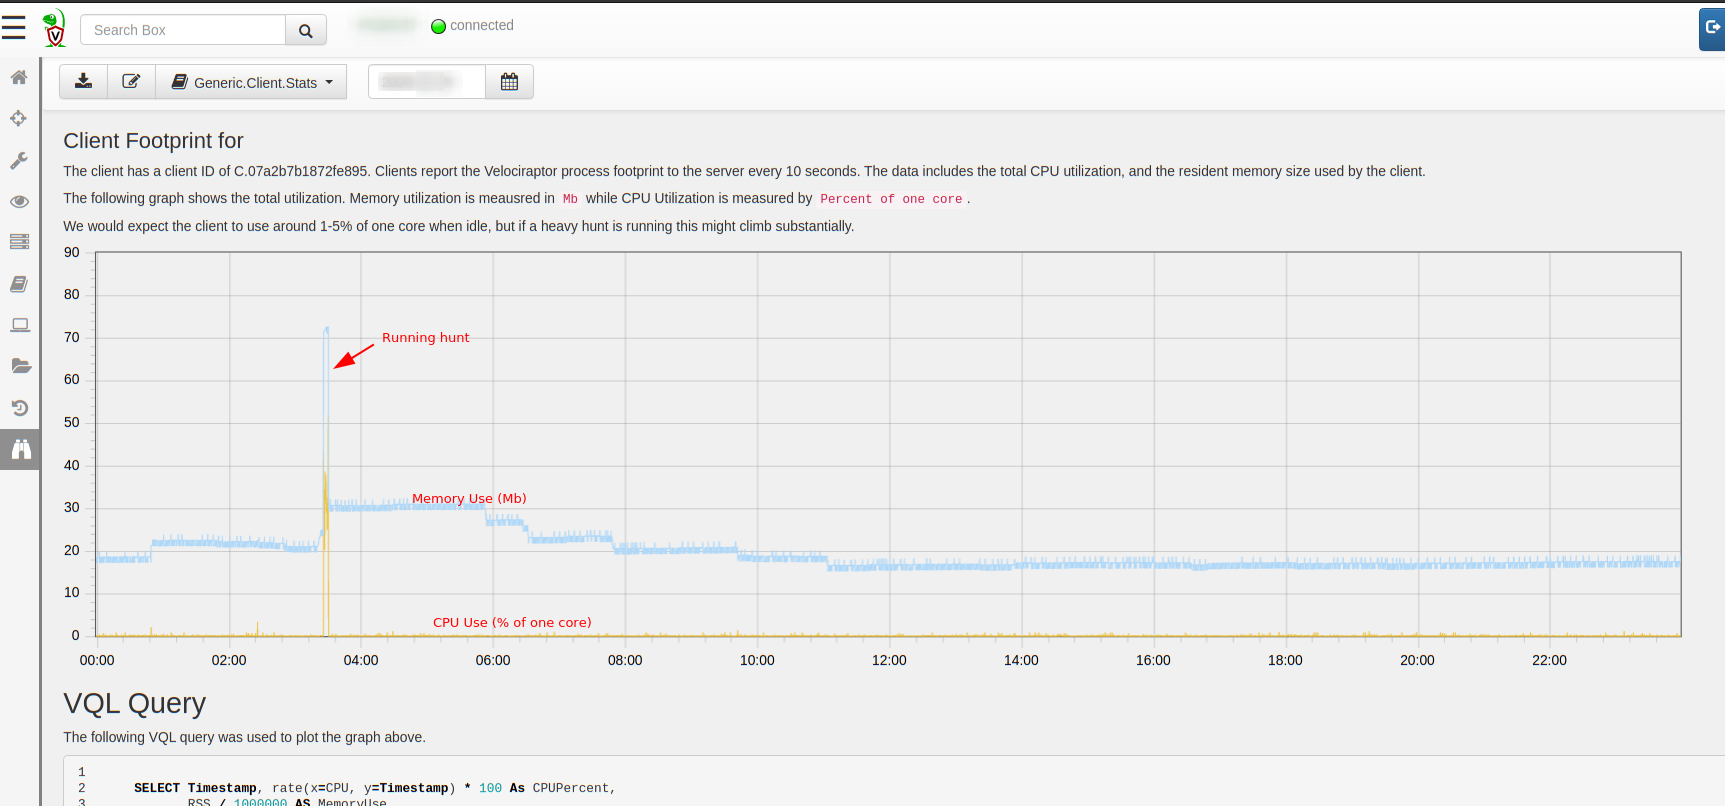1725x806 pixels.
Task: Open Notebooks book icon in sidebar
Action: point(19,284)
